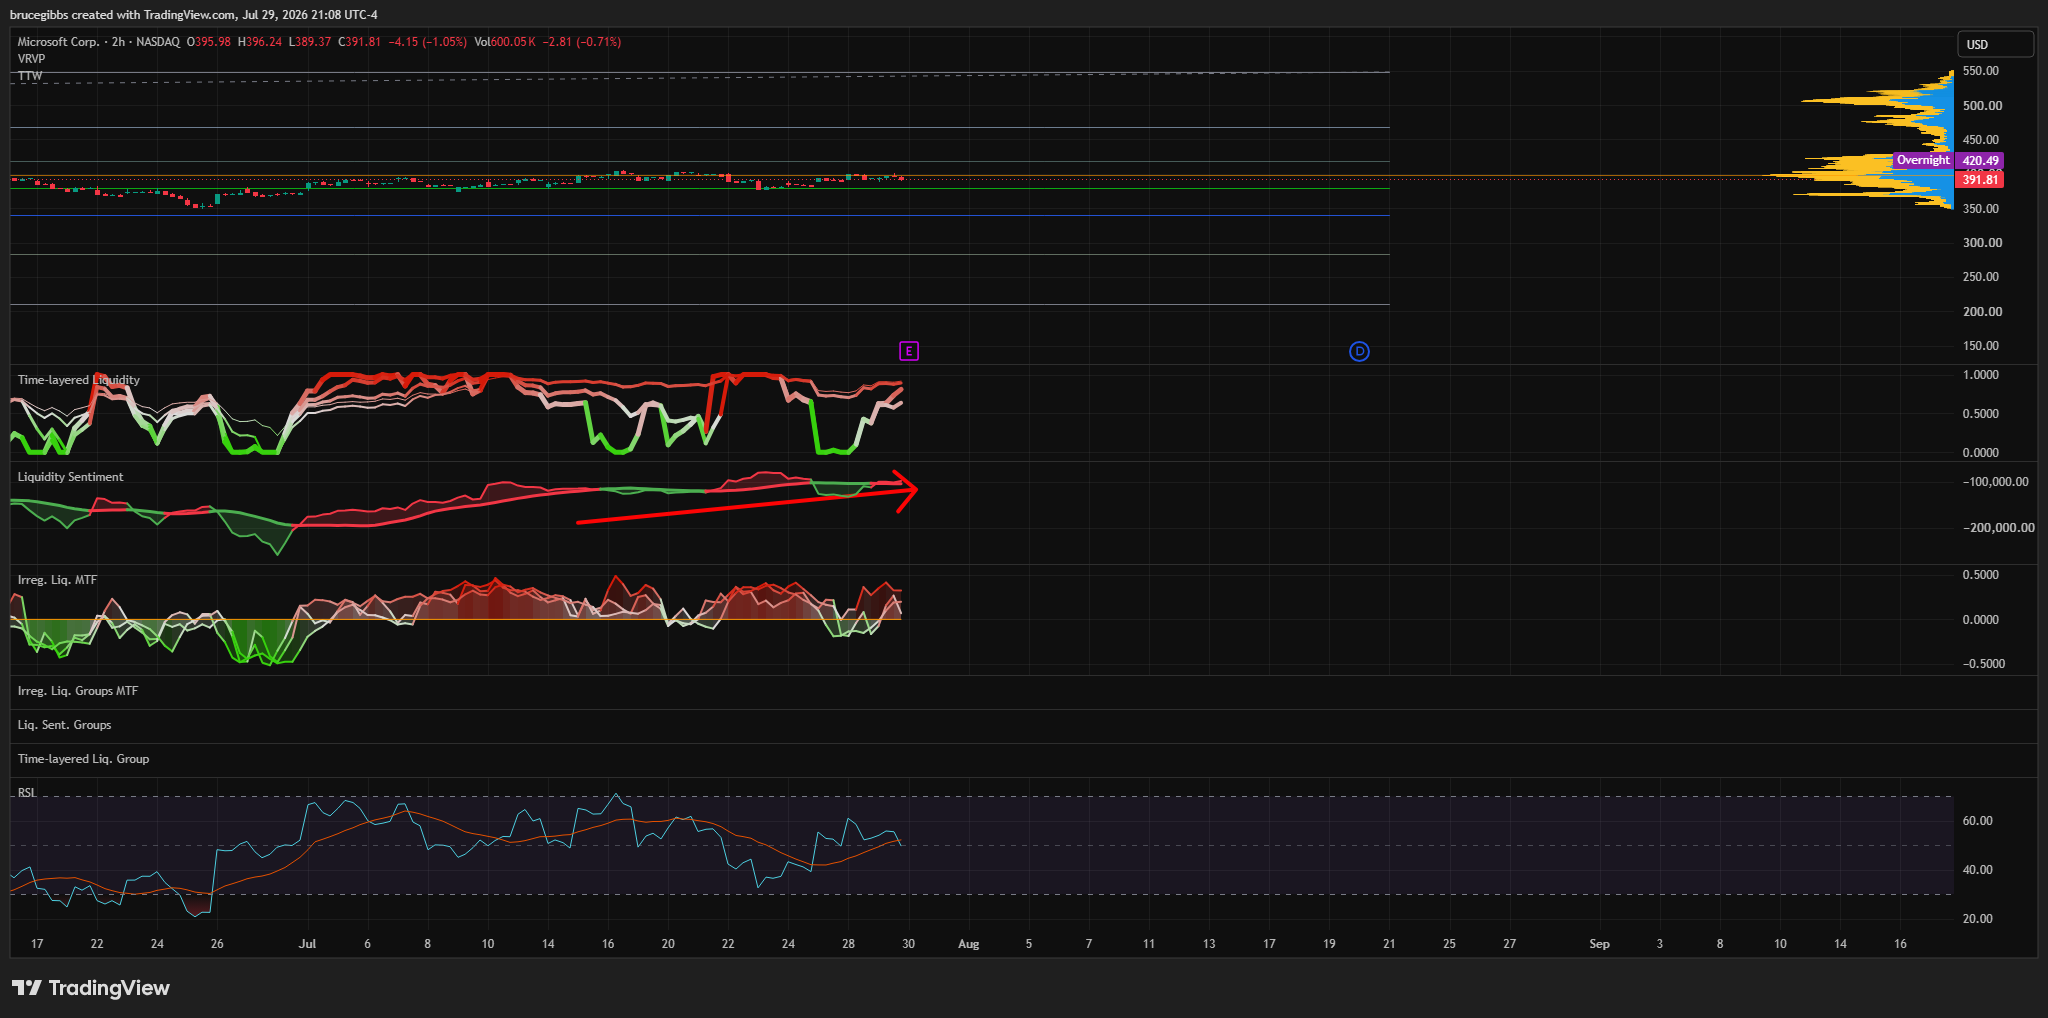This screenshot has width=2048, height=1018.
Task: Click the 350.00 price axis label
Action: tap(1981, 209)
